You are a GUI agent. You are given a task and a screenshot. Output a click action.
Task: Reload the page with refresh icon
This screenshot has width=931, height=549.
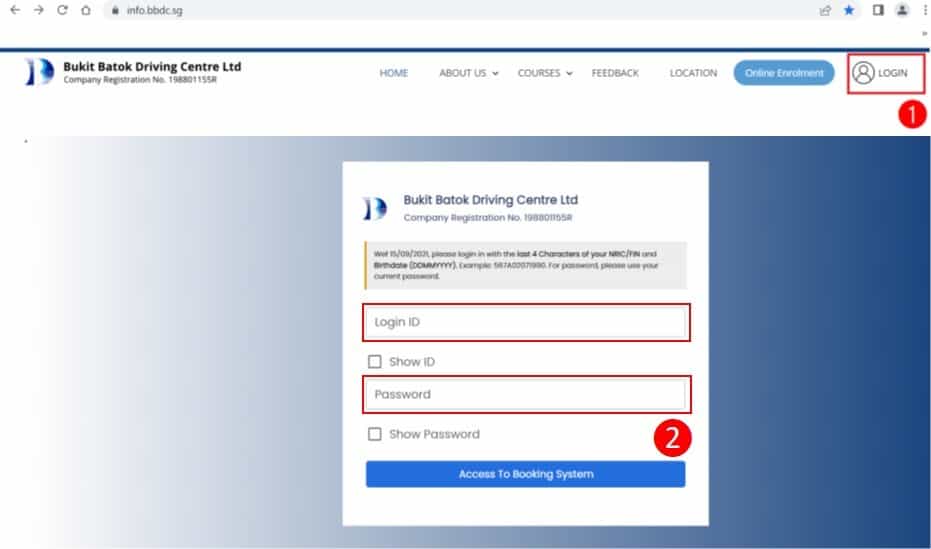(x=62, y=11)
